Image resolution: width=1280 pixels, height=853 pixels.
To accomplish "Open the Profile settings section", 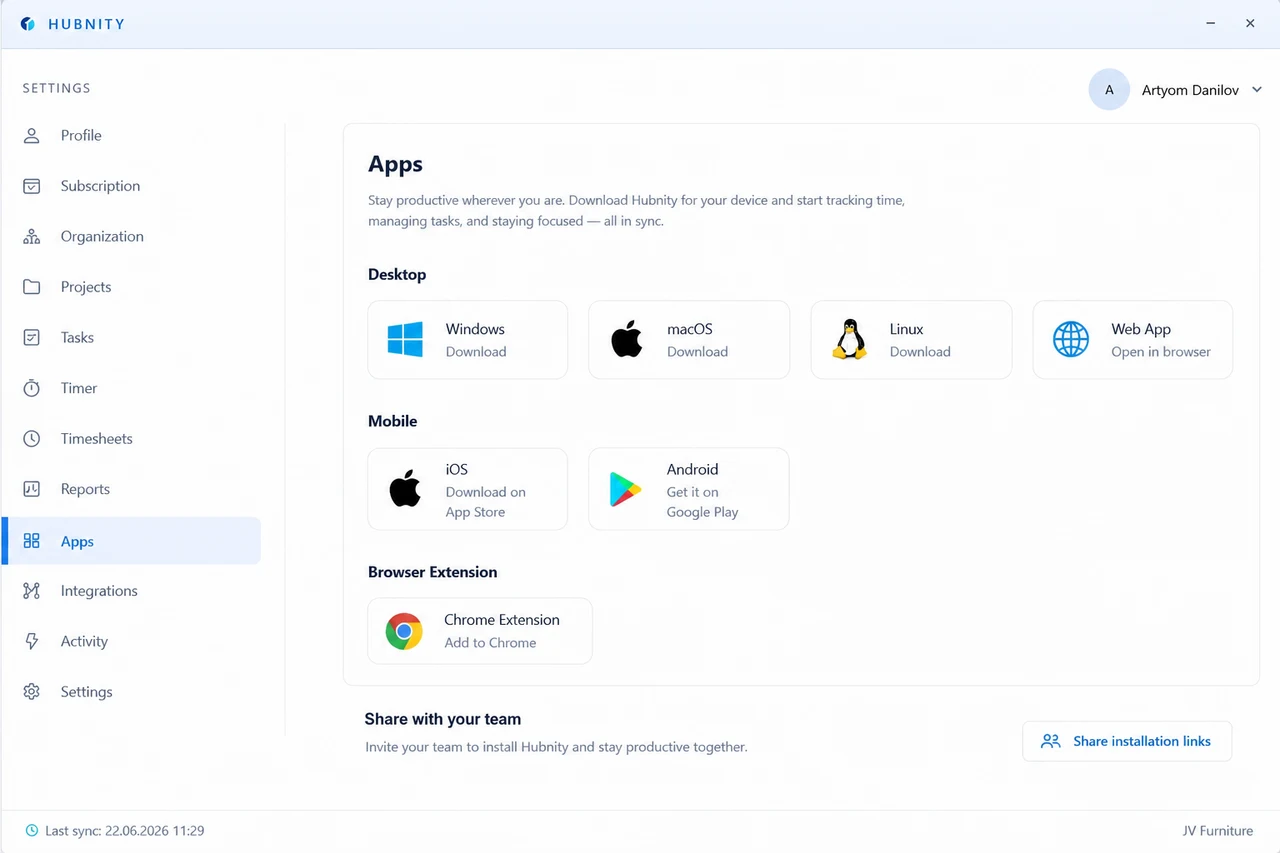I will (x=131, y=135).
